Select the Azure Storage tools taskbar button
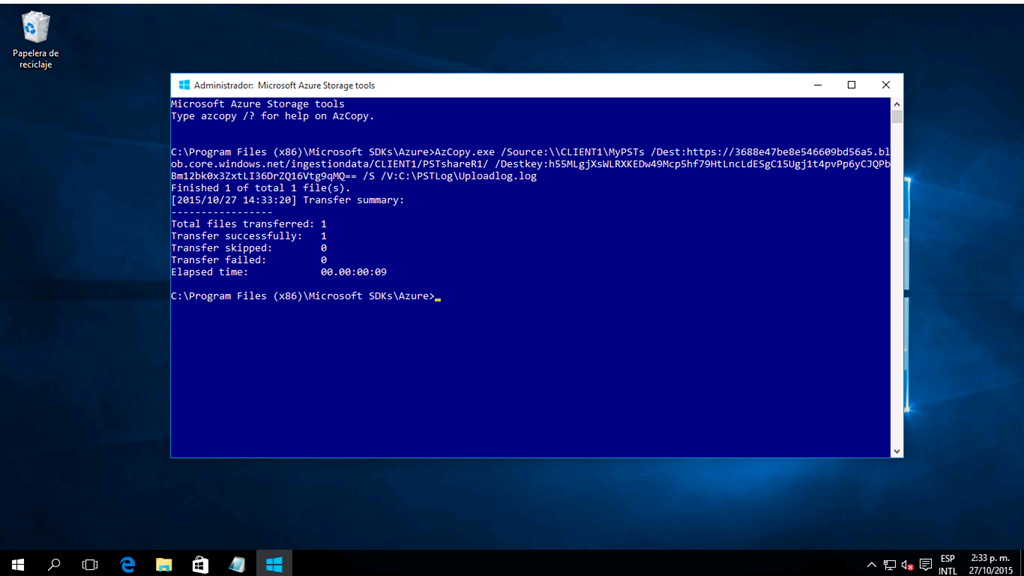This screenshot has height=576, width=1024. 273,565
